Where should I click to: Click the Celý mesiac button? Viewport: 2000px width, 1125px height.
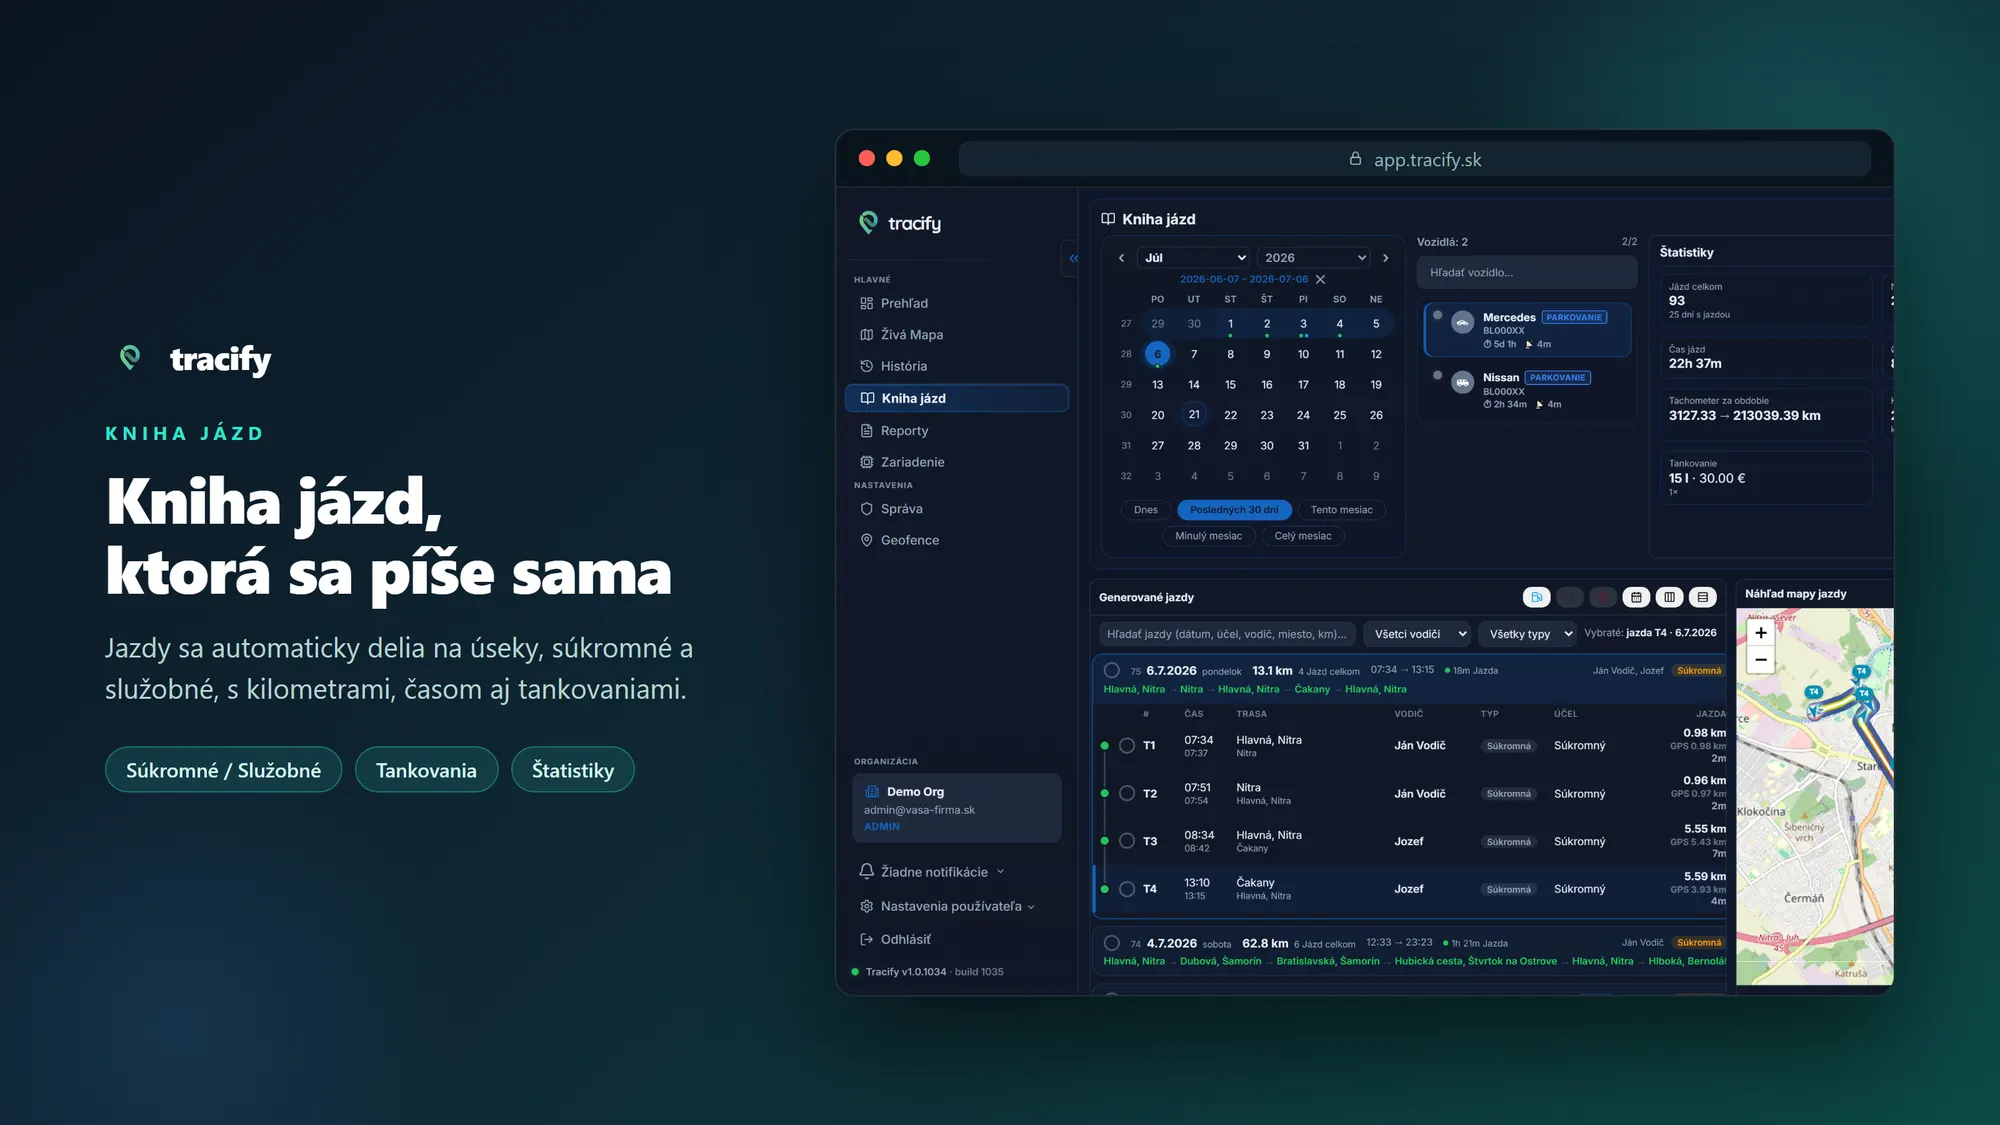click(1303, 536)
